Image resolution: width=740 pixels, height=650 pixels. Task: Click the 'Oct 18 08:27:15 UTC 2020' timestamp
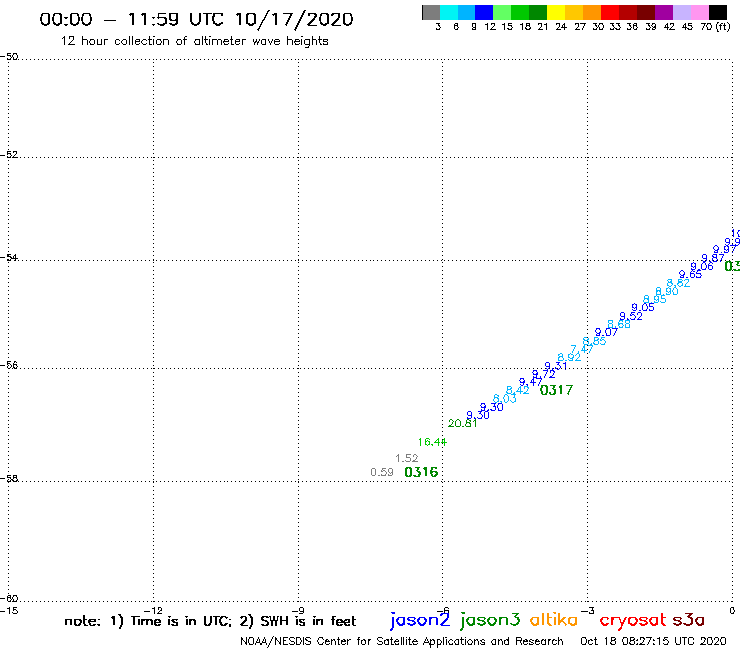click(653, 642)
